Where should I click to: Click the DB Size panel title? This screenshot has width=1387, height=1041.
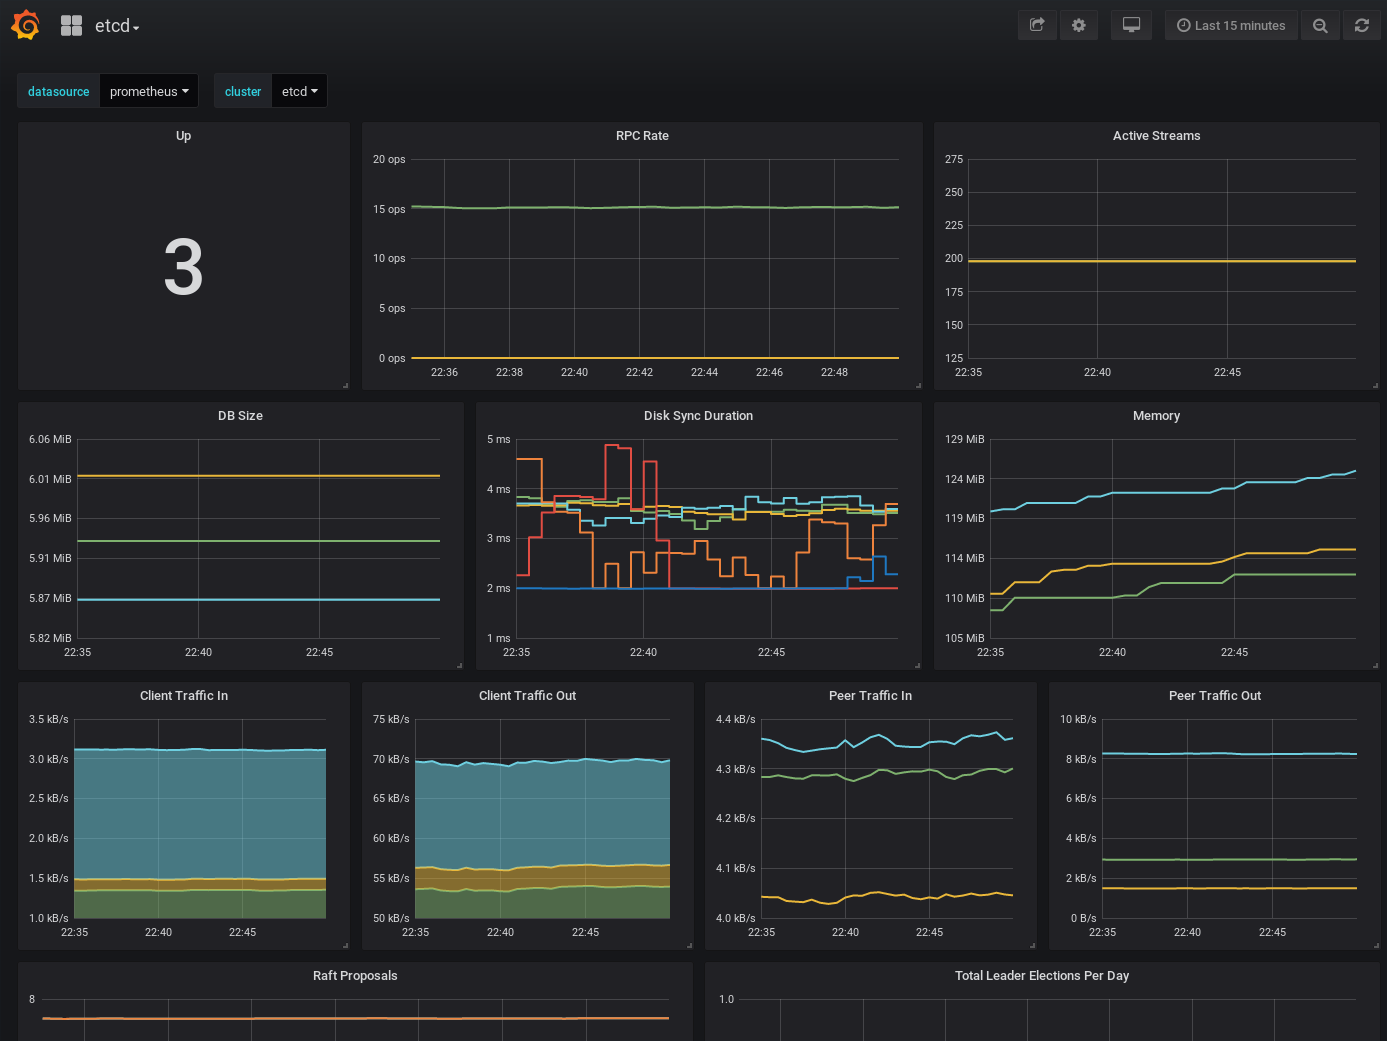[240, 416]
